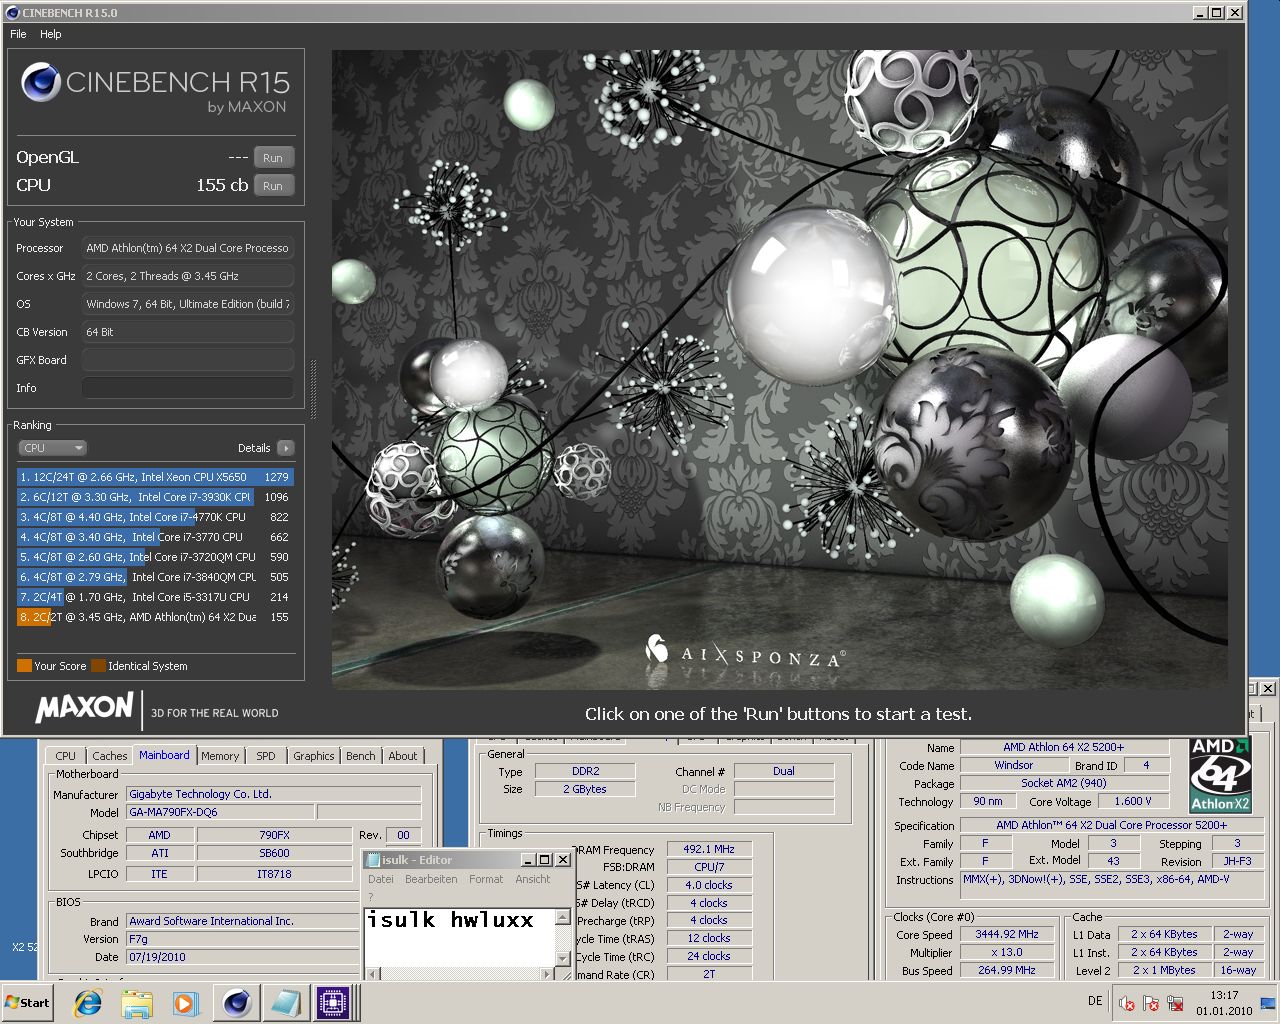Open Ansicht menu in isulk Editor

coord(533,879)
